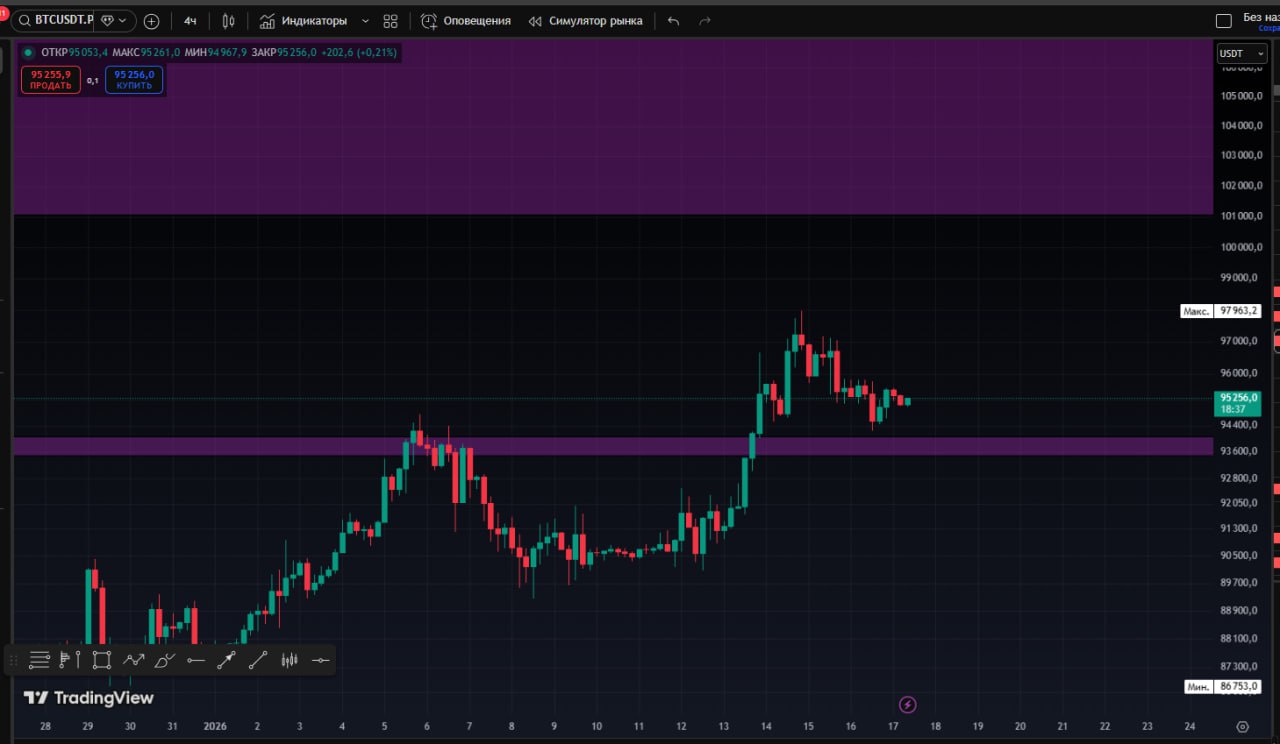The height and width of the screenshot is (744, 1280).
Task: Toggle the green status dot beside ОТКР
Action: pyautogui.click(x=28, y=53)
